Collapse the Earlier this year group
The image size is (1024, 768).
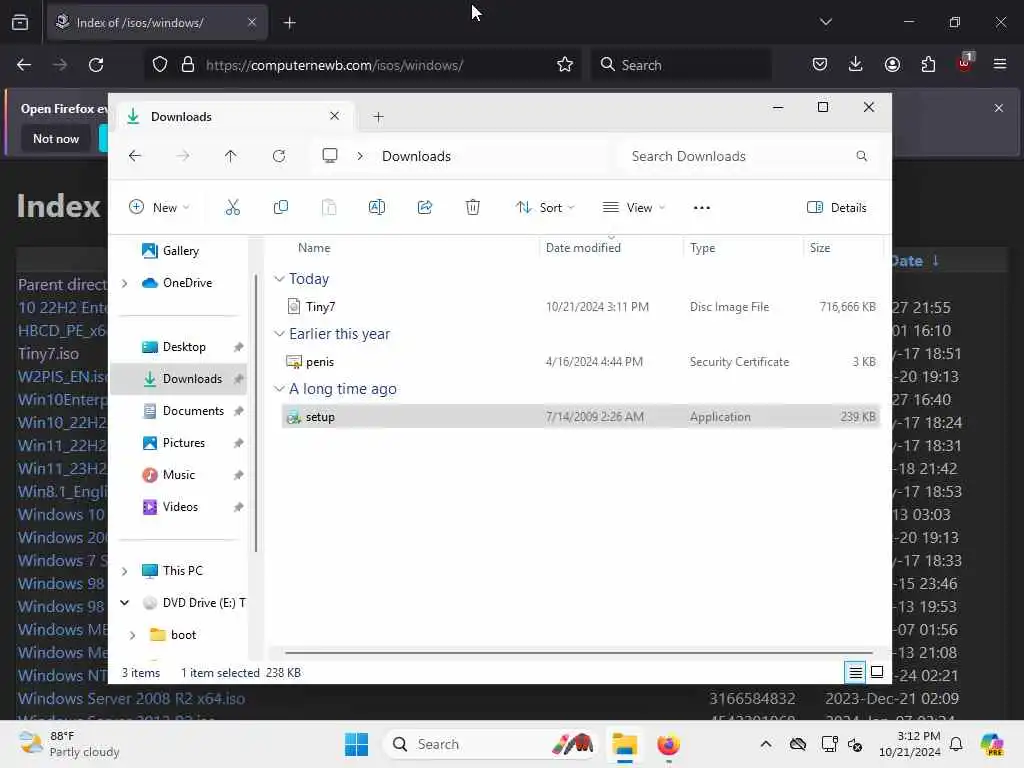[x=279, y=334]
